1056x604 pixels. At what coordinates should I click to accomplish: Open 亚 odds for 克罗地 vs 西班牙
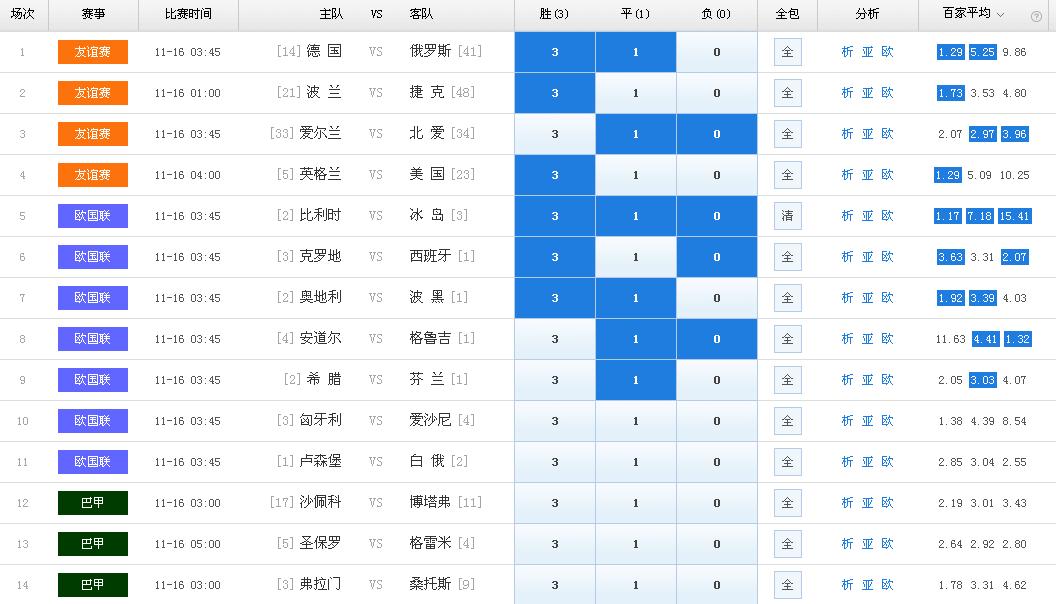point(867,257)
